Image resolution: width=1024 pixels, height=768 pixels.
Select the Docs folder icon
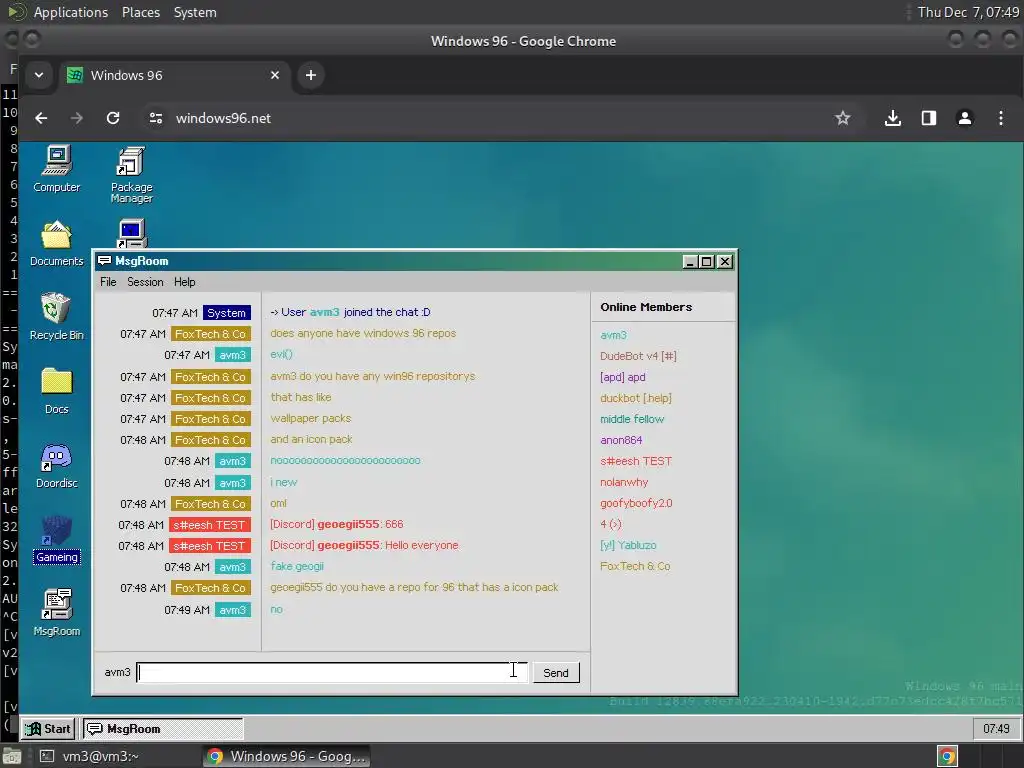tap(57, 391)
